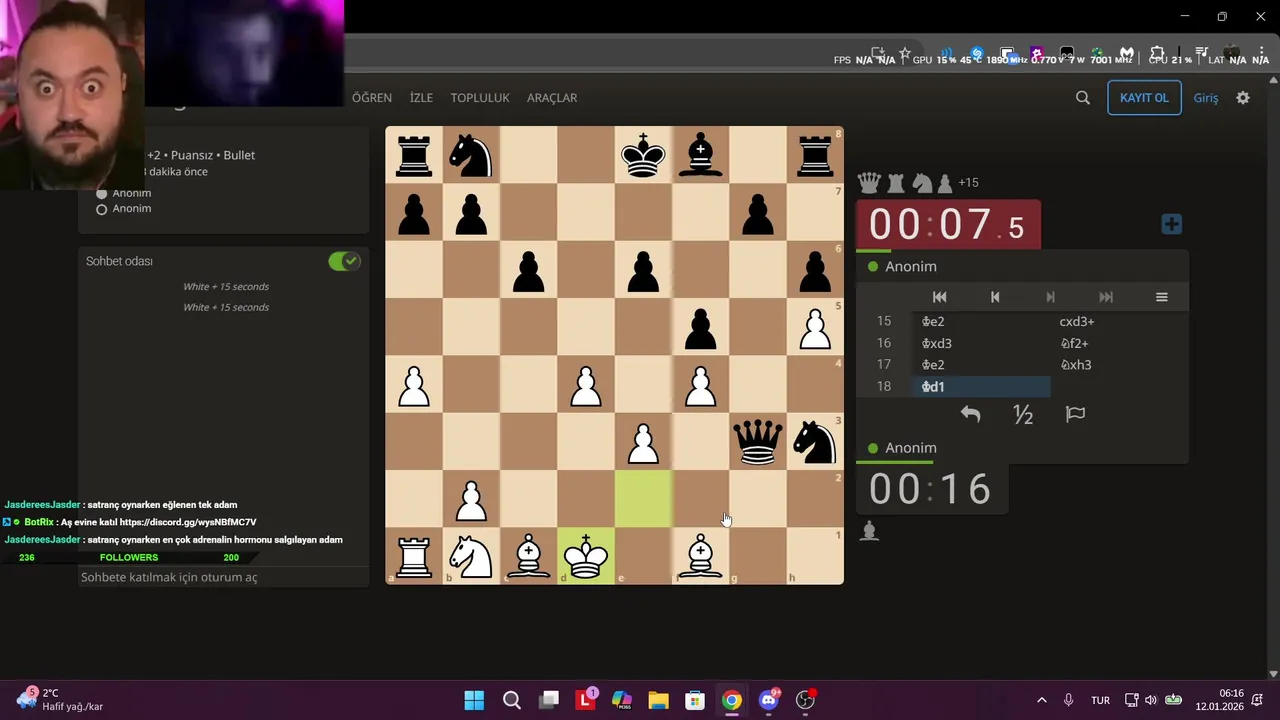Open the red L app in taskbar

[x=585, y=700]
